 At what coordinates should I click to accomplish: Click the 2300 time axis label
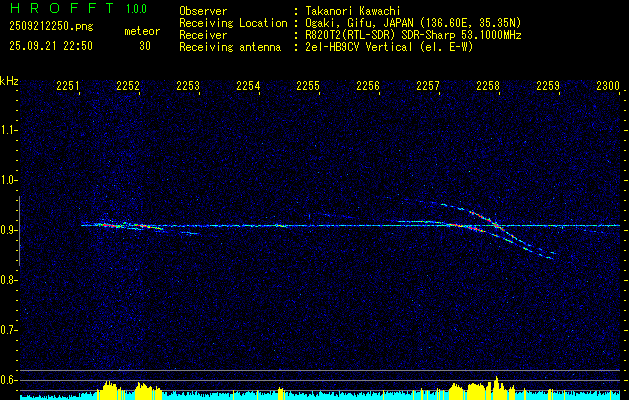pos(608,85)
